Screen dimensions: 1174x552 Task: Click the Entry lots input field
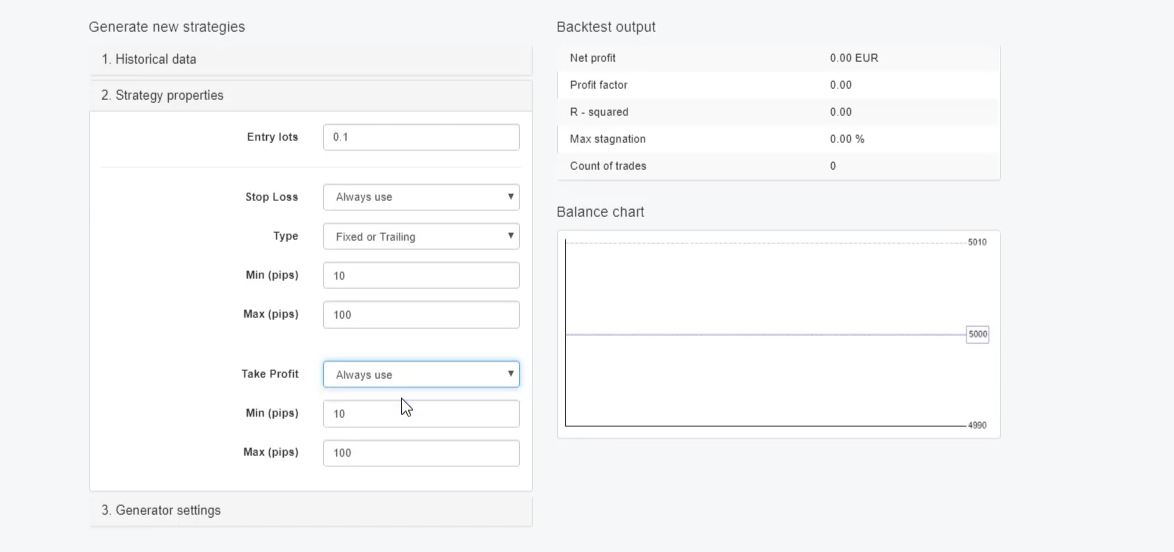click(421, 137)
